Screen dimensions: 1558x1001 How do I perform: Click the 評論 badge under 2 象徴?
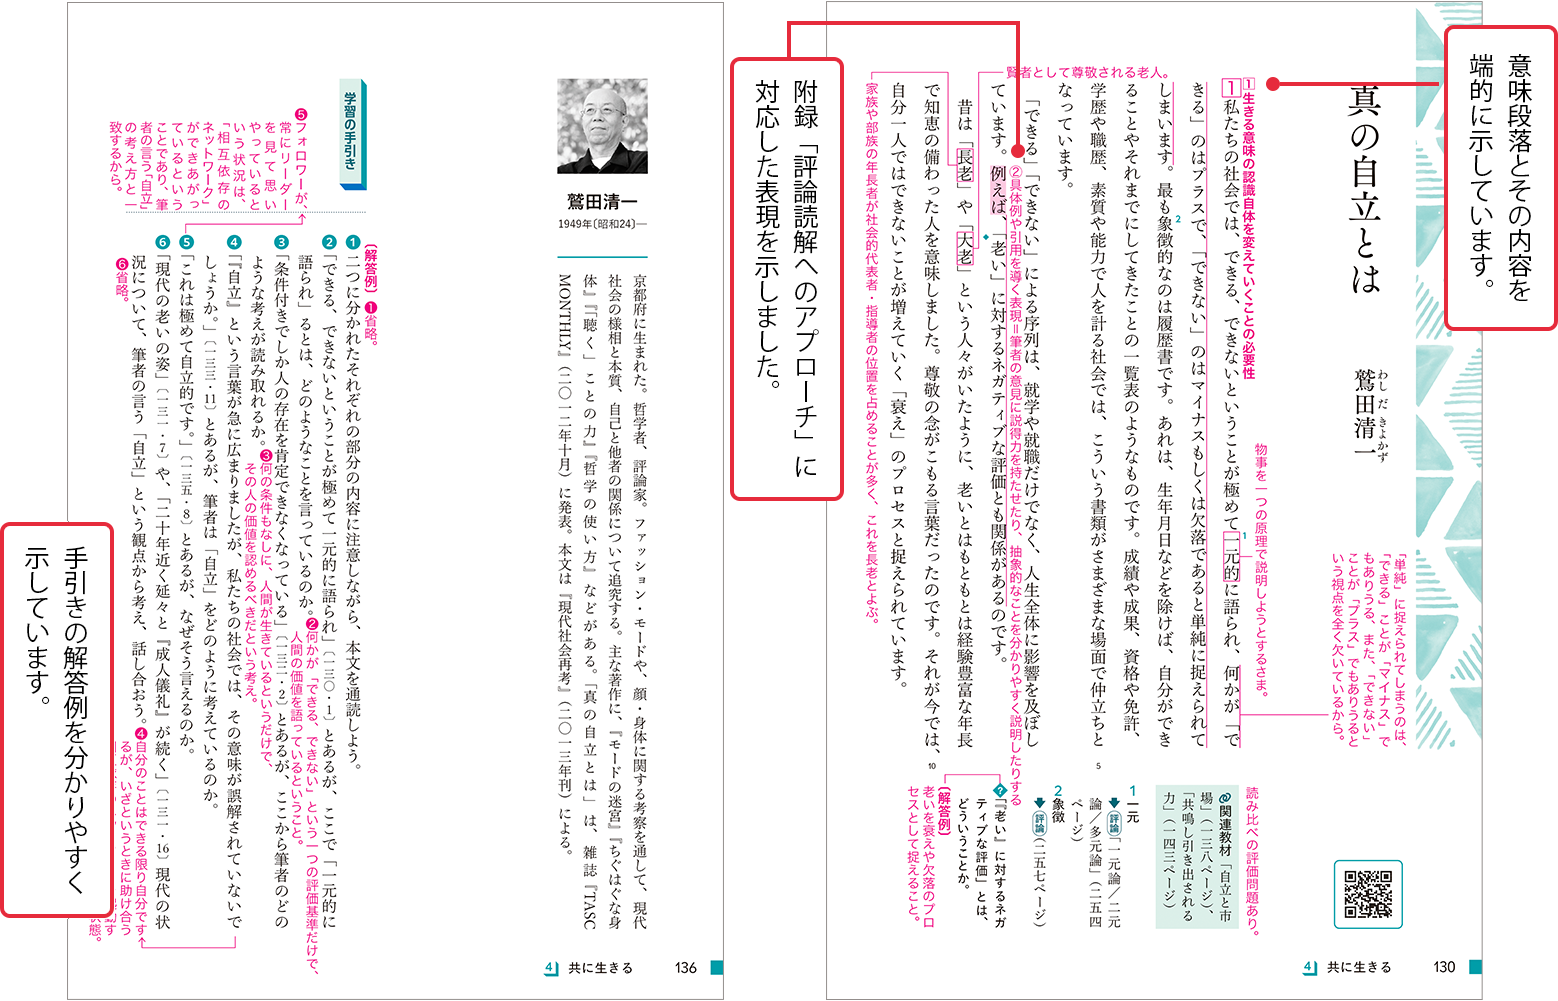click(x=1039, y=820)
